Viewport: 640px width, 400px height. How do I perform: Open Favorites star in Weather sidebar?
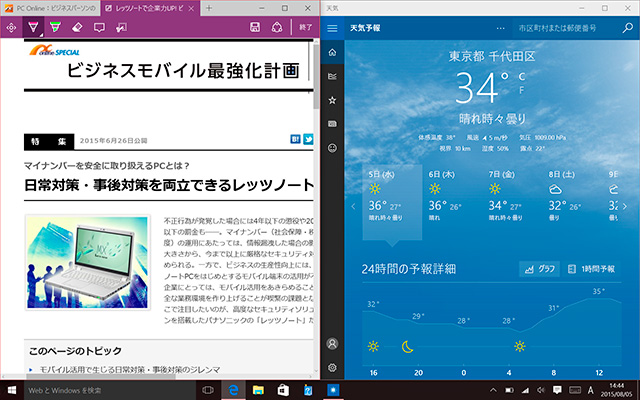(x=332, y=100)
